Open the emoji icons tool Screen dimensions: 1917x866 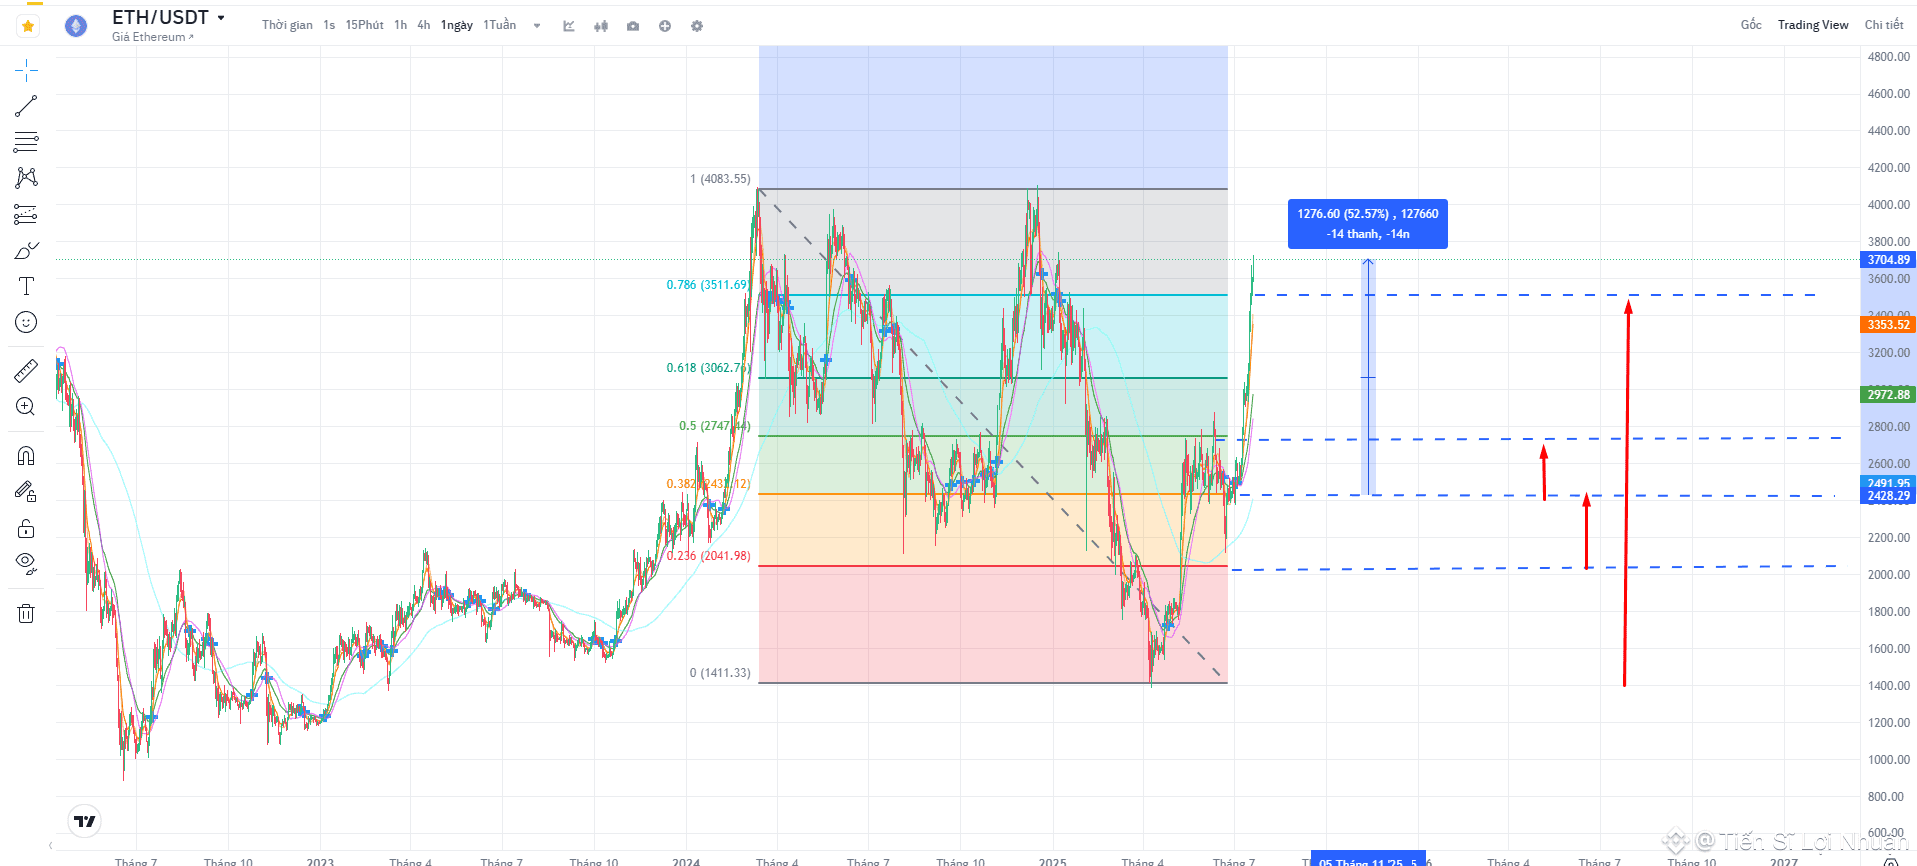[x=26, y=322]
